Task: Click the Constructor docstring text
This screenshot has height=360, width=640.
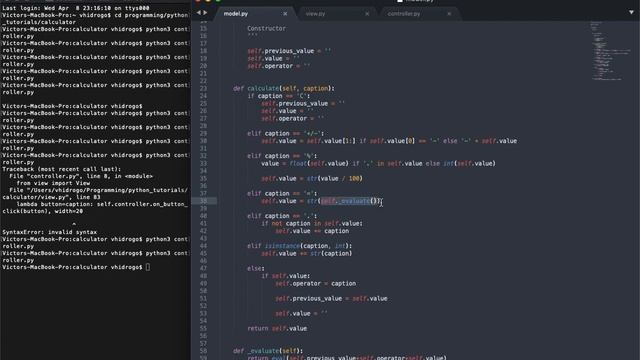Action: click(x=266, y=28)
